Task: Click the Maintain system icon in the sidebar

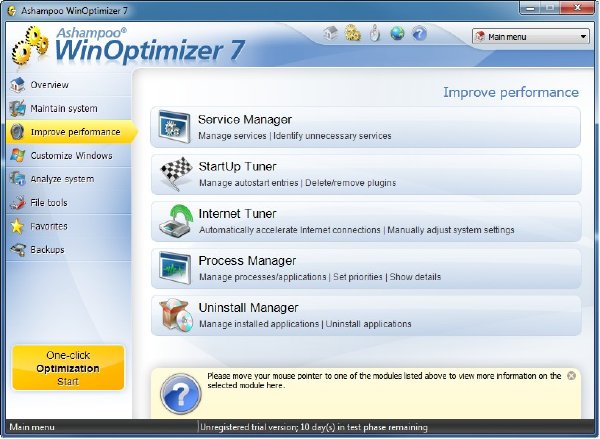Action: (x=18, y=108)
